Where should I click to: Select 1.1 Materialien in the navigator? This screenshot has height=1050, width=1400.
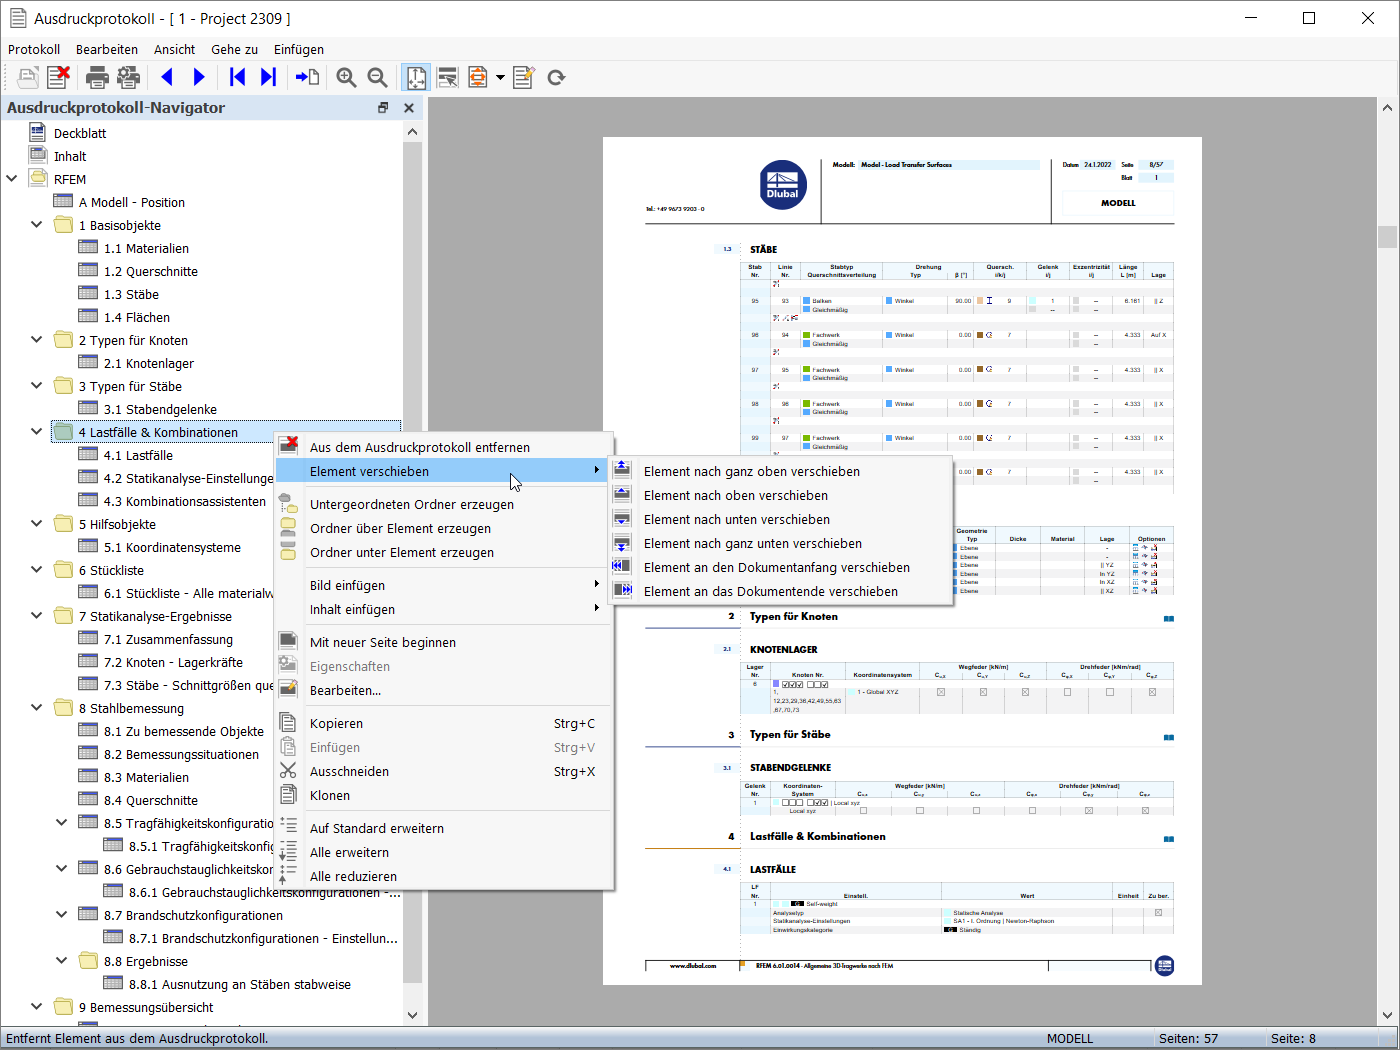[145, 248]
